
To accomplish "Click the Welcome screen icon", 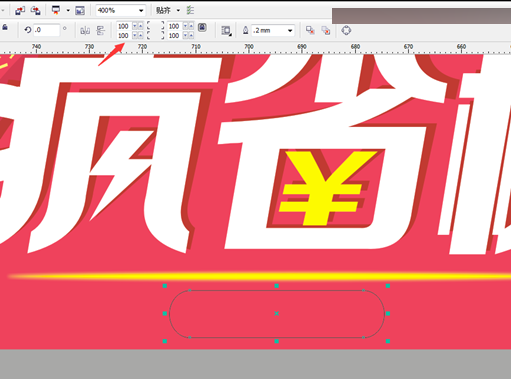I will [x=80, y=10].
